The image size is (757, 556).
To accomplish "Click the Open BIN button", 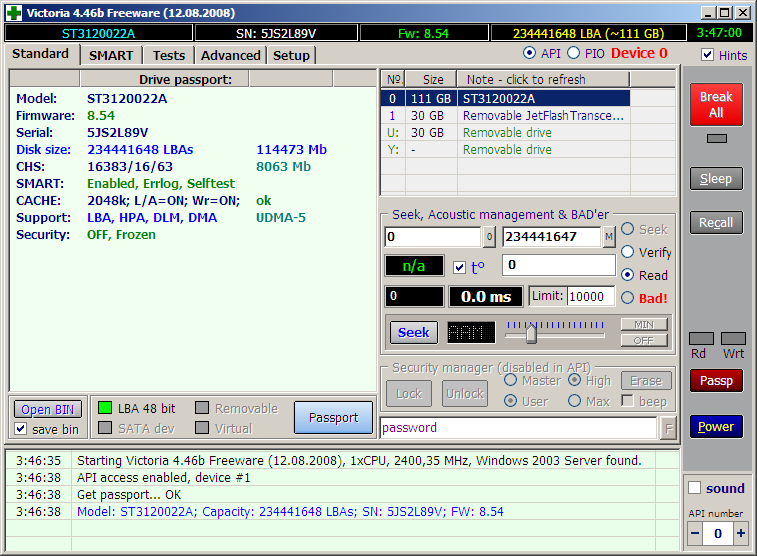I will click(48, 409).
